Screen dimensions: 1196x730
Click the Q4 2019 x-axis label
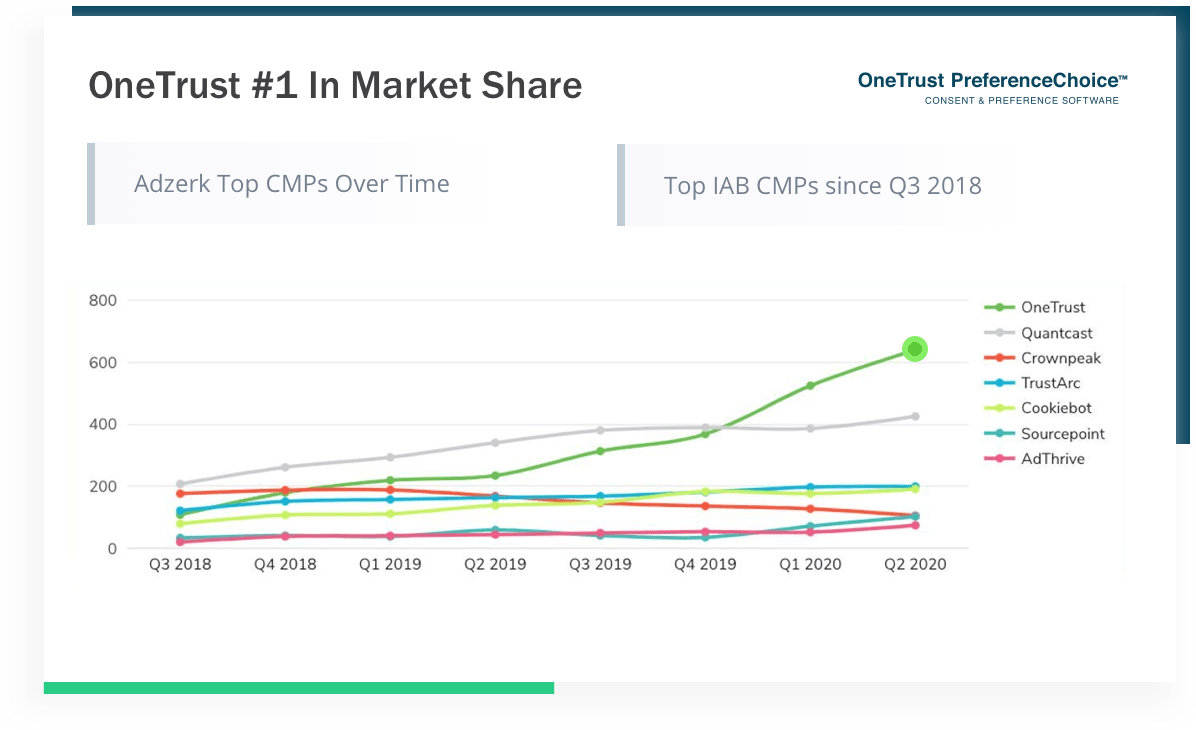(705, 564)
